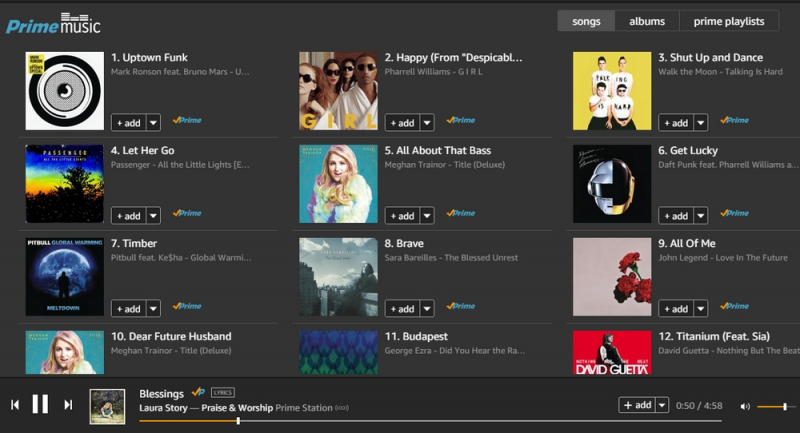
Task: Switch to the albums tab
Action: coord(647,21)
